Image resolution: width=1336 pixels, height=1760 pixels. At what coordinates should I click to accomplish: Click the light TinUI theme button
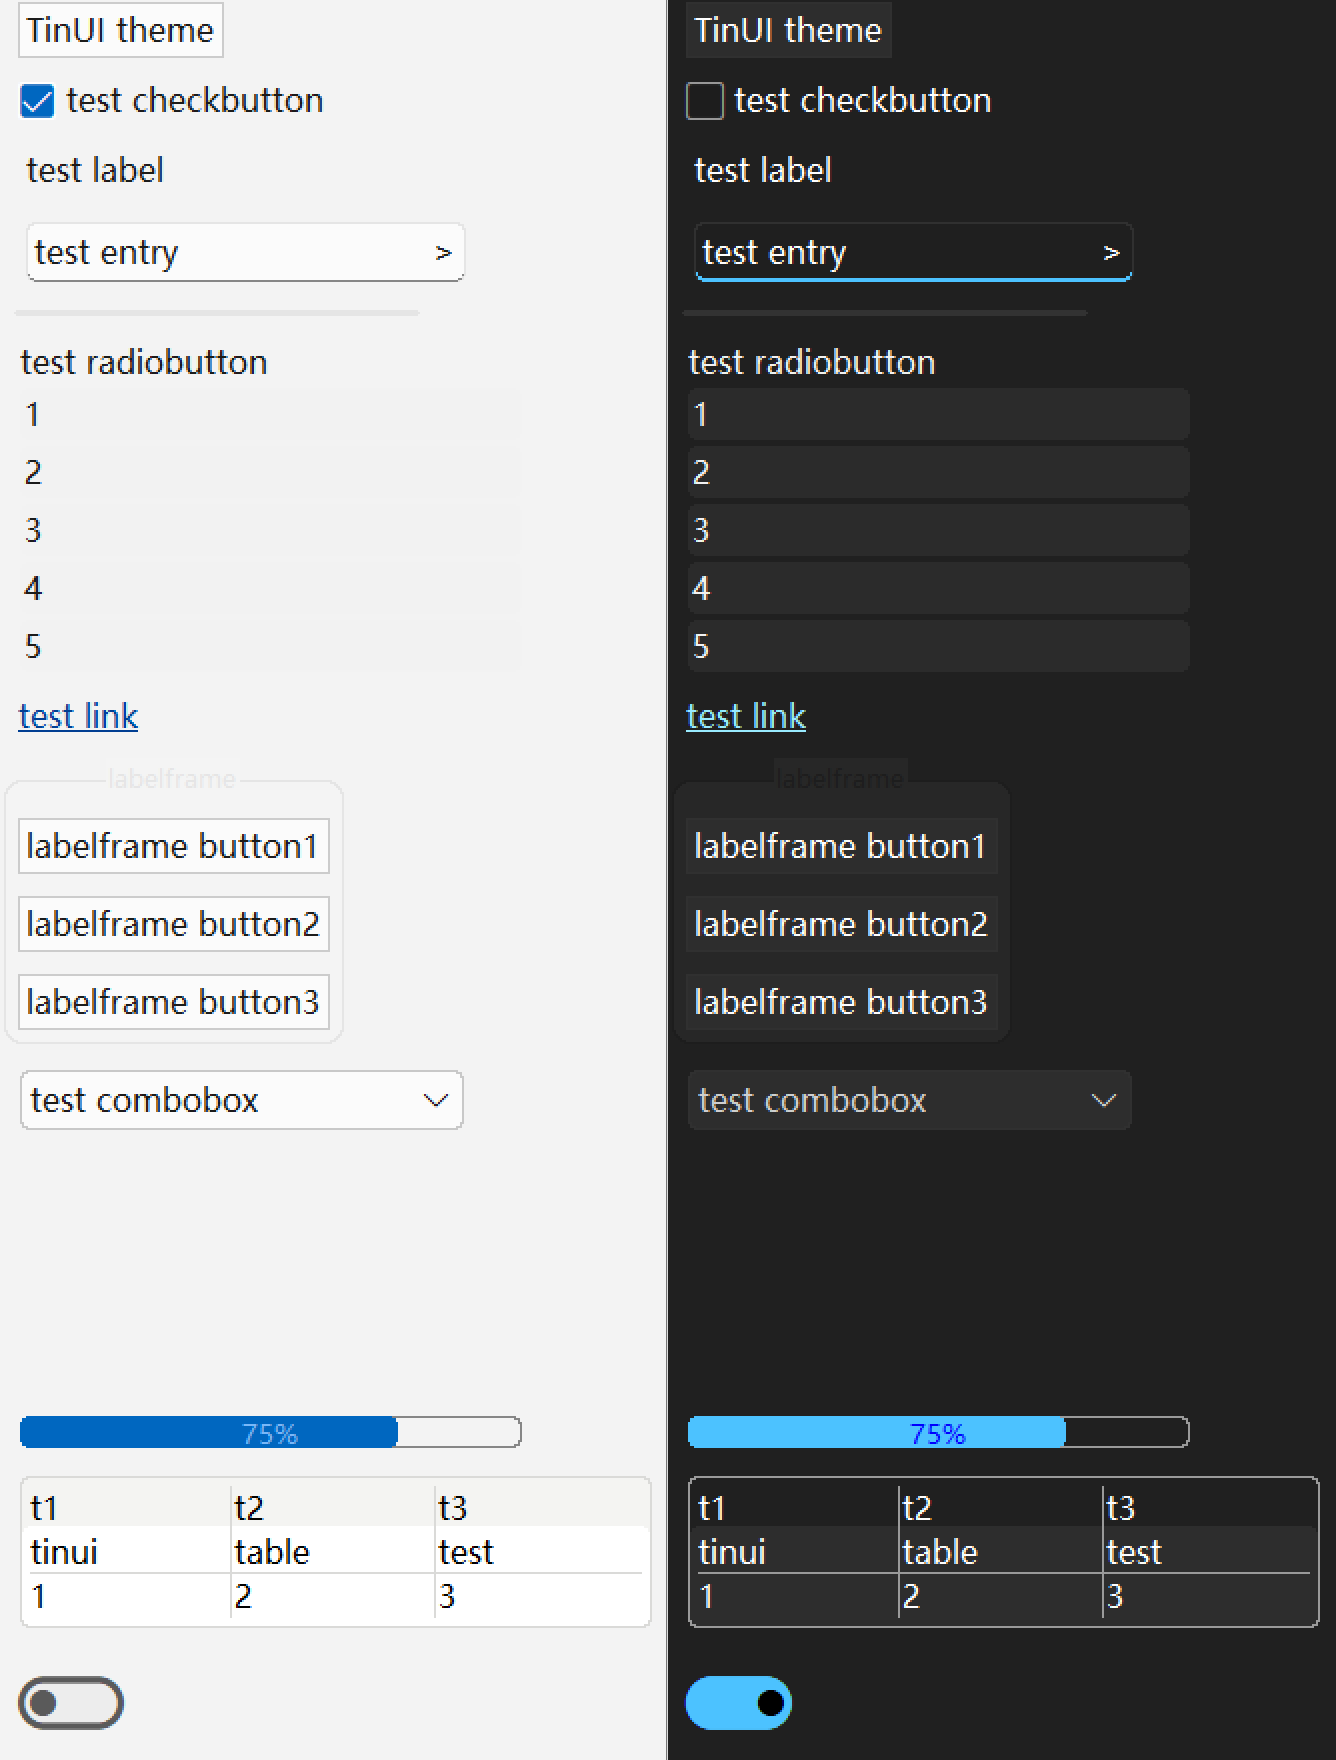click(120, 30)
